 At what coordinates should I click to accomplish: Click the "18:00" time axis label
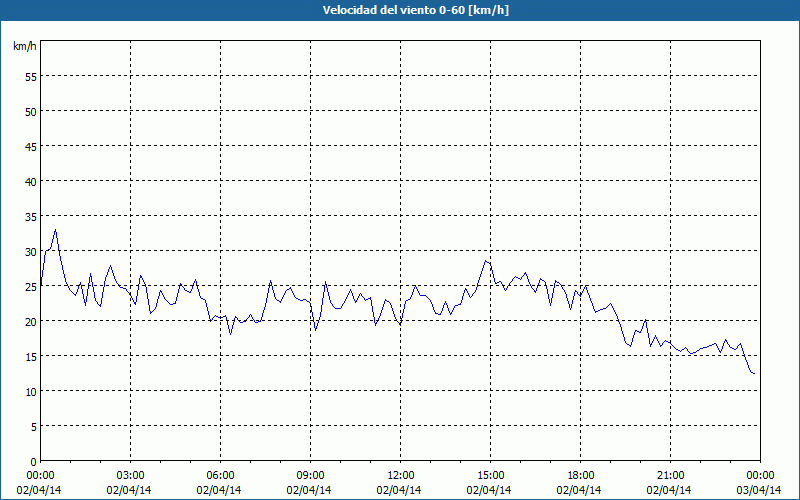(581, 476)
